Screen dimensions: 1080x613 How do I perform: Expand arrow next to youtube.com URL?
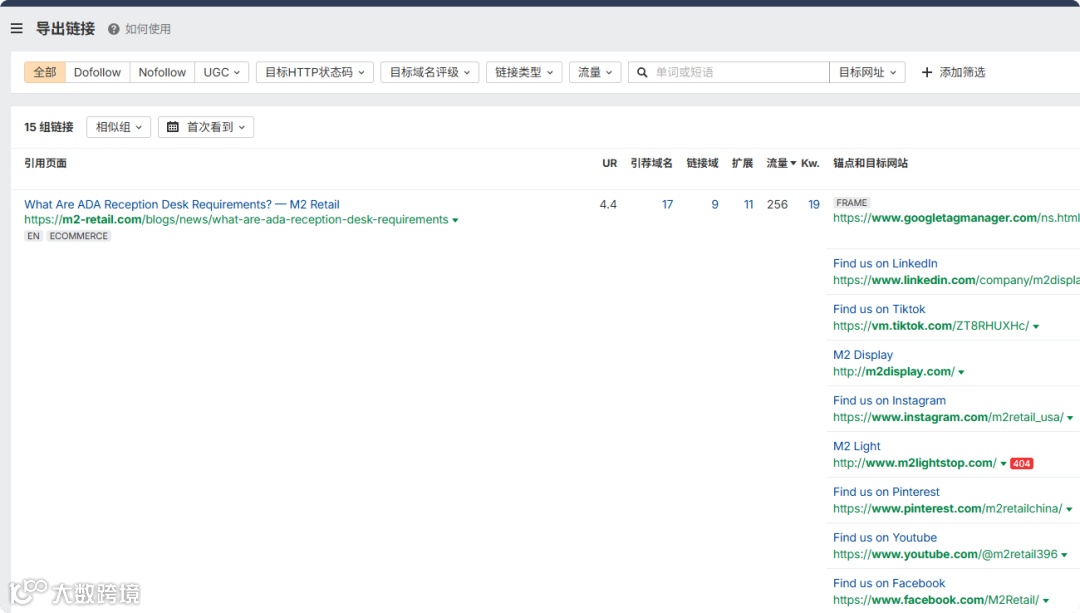[1064, 555]
